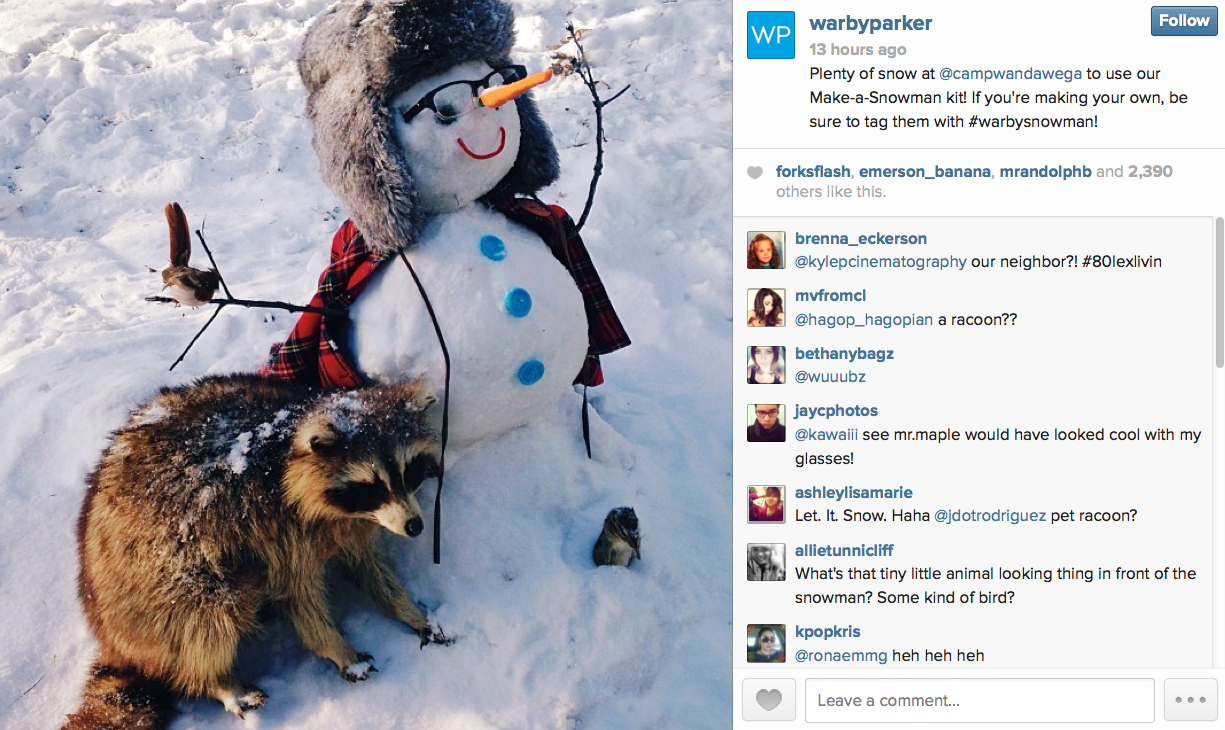Click allietunnicliff's avatar
This screenshot has width=1225, height=730.
click(x=766, y=562)
